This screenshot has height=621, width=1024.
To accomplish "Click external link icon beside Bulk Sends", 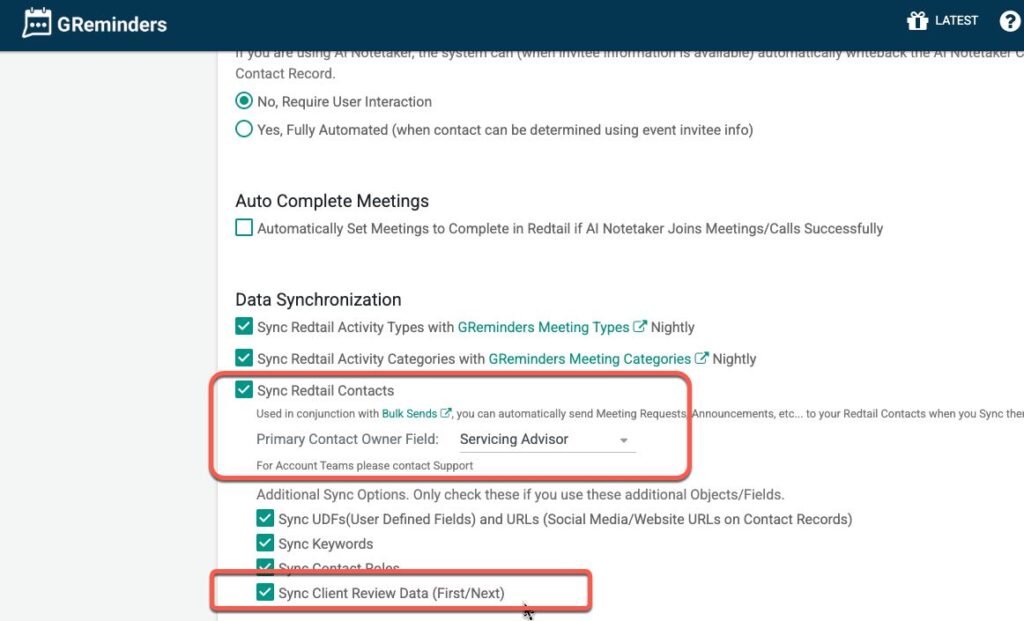I will [x=446, y=412].
